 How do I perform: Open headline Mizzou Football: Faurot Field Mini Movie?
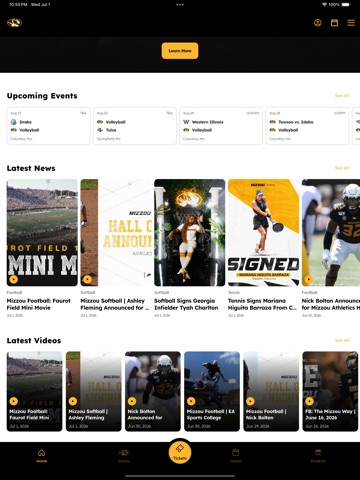(39, 304)
